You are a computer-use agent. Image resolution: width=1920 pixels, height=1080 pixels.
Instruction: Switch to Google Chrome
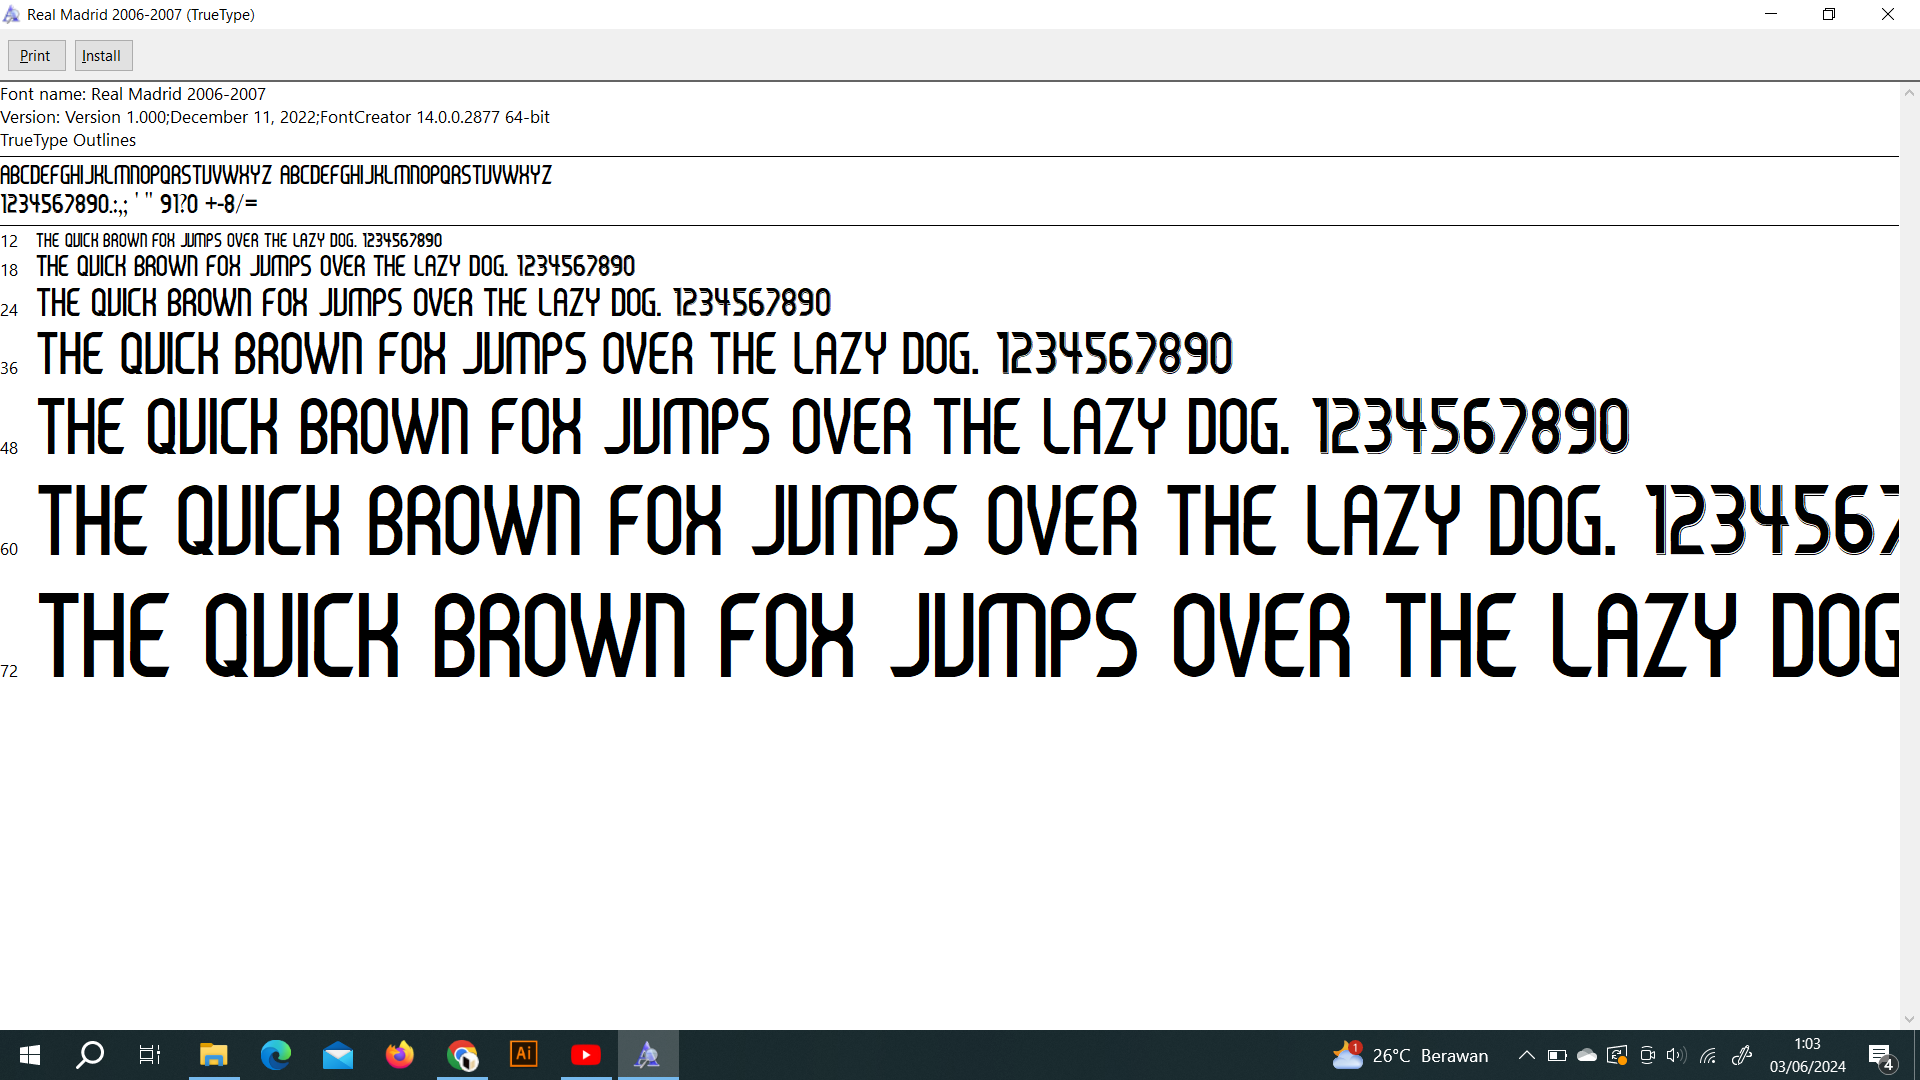pyautogui.click(x=462, y=1055)
